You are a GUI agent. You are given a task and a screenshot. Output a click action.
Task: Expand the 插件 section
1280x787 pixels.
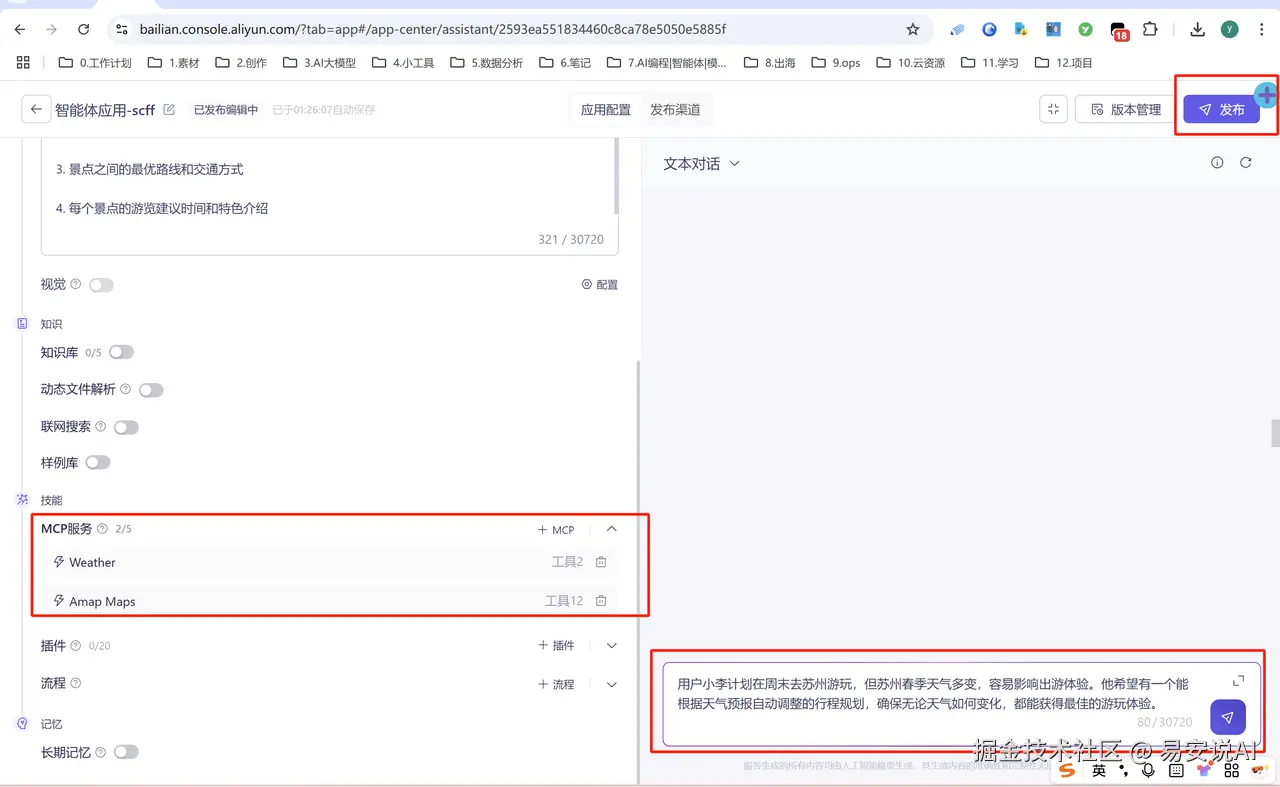tap(612, 646)
